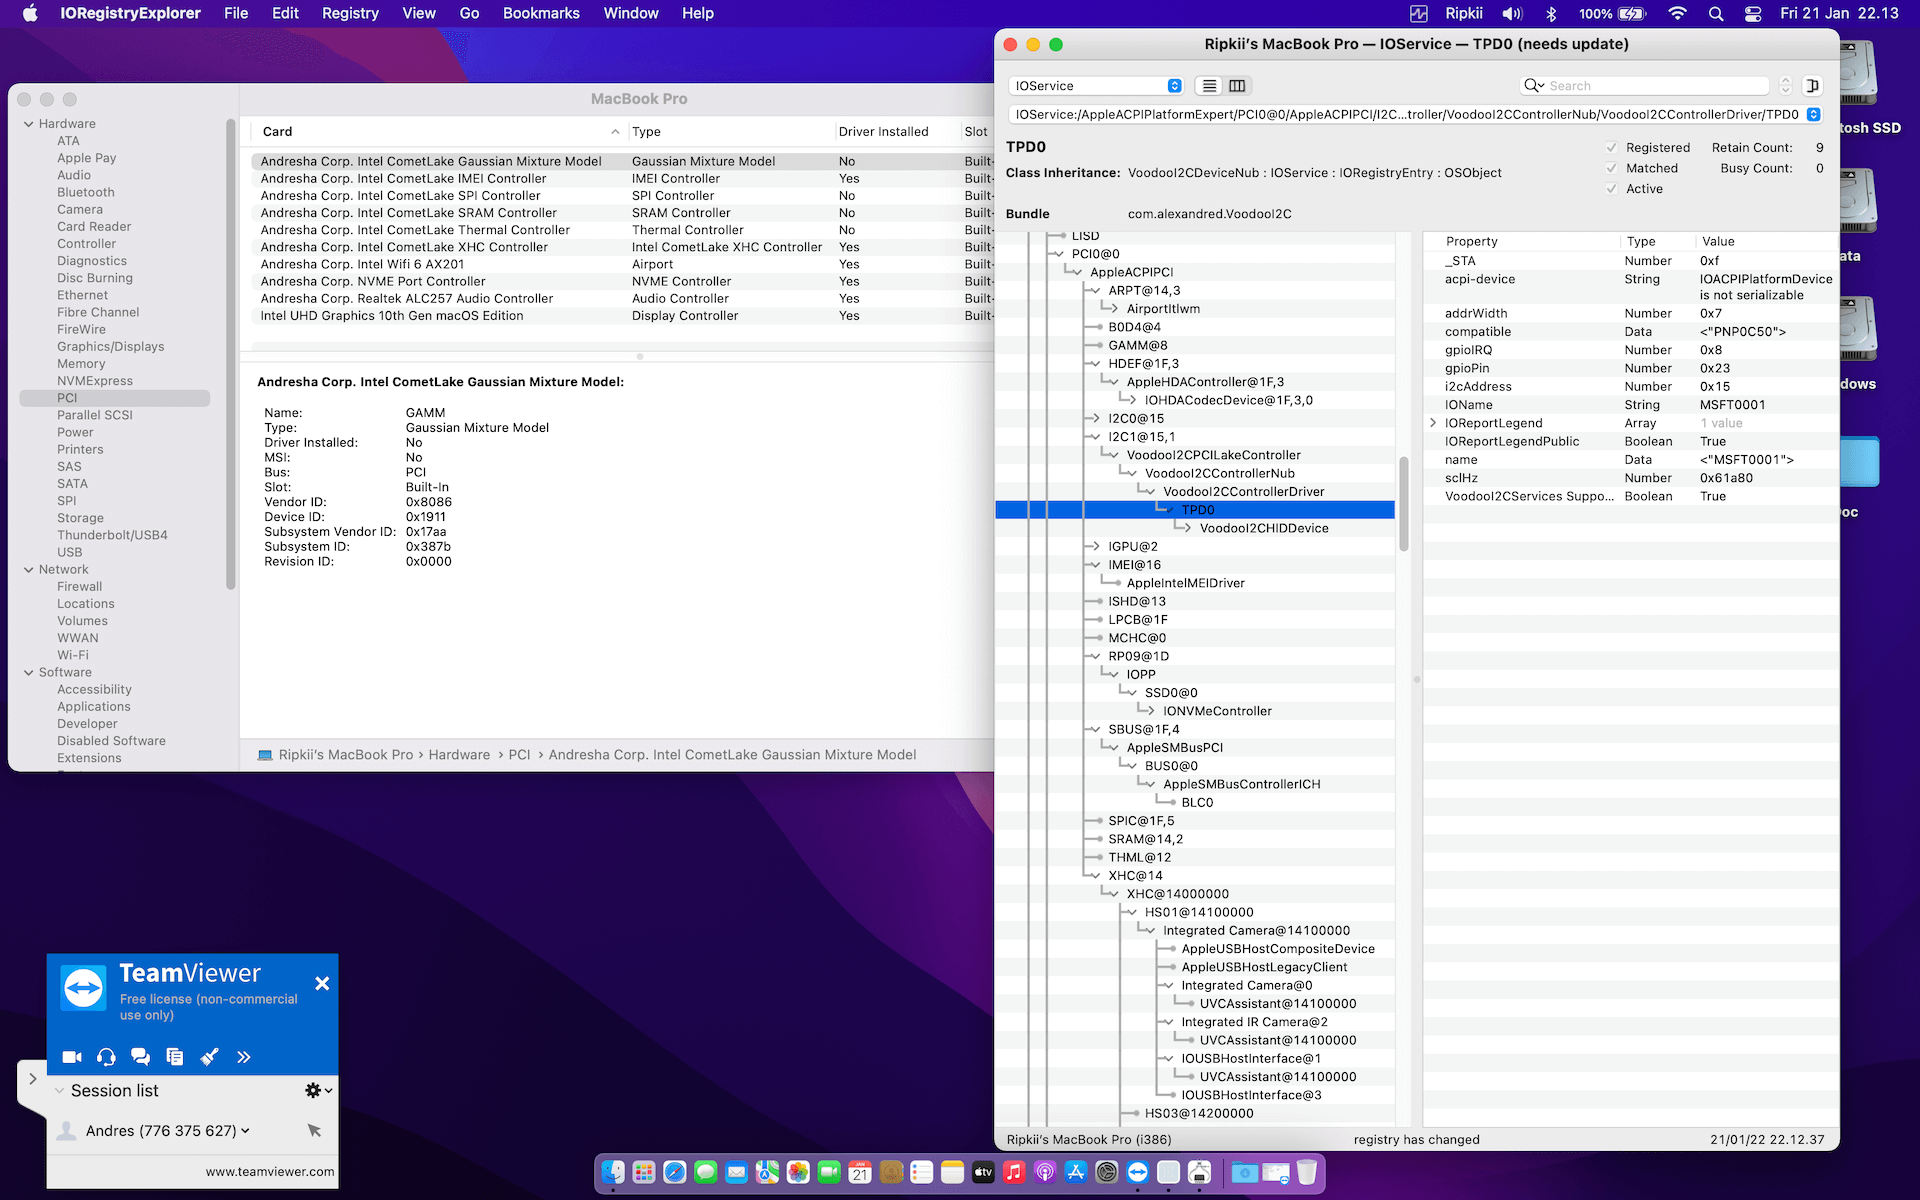Click the TeamViewer whiteboard pen icon

(x=209, y=1057)
